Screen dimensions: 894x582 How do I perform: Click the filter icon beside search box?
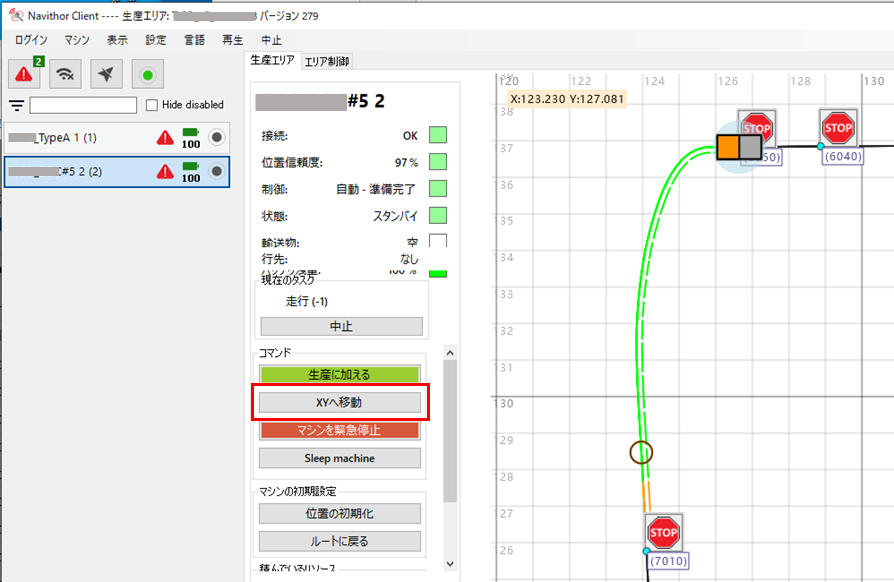(x=16, y=105)
